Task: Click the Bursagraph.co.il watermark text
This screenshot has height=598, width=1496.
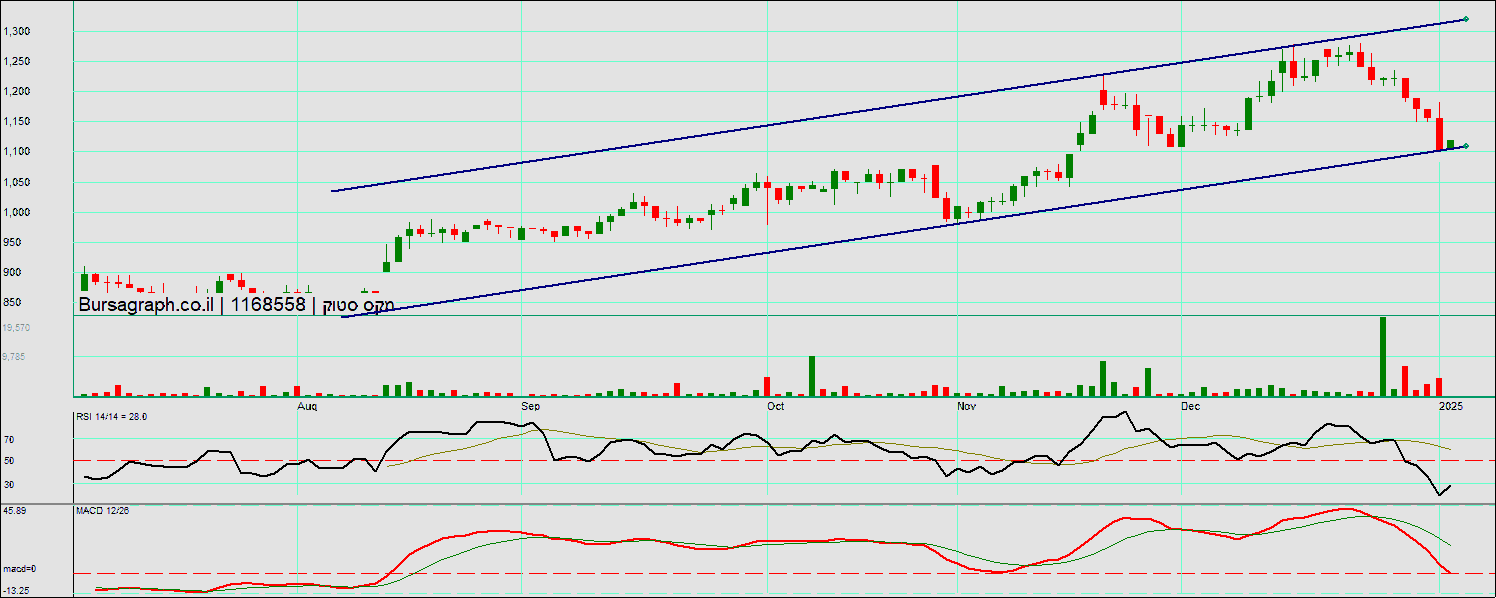Action: [146, 305]
